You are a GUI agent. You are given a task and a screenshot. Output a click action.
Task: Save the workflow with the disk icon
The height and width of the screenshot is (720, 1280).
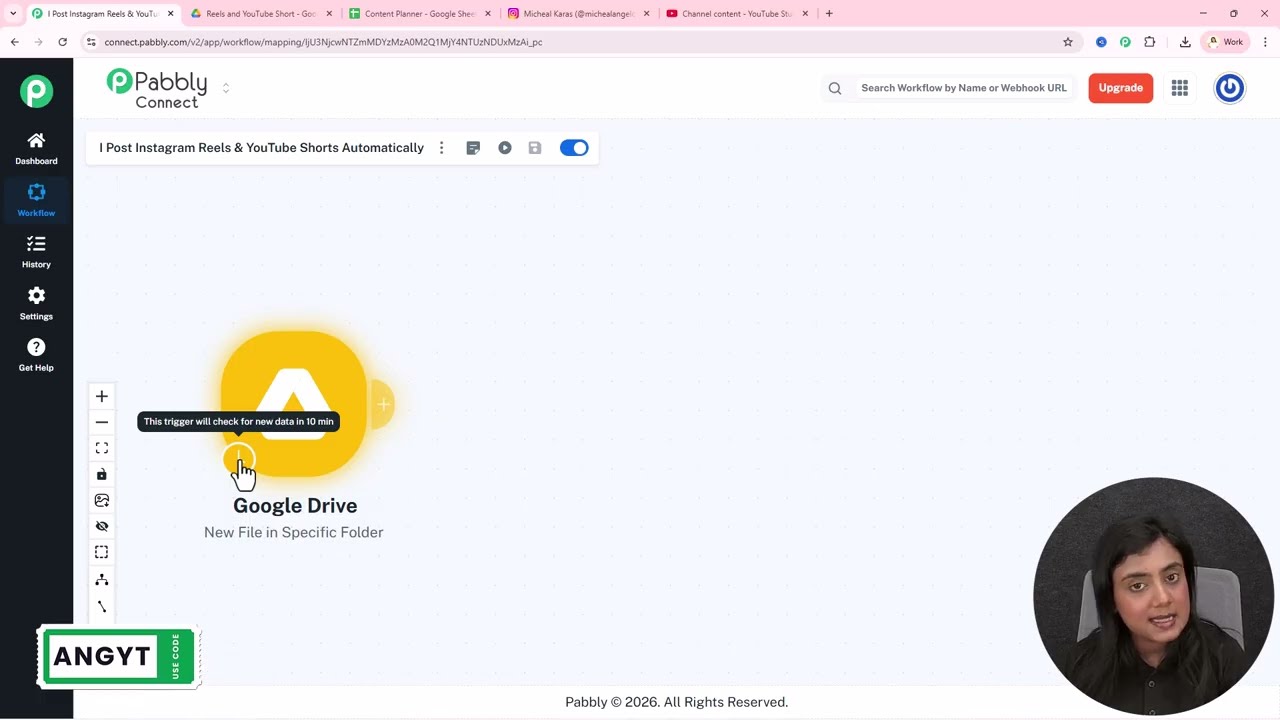click(x=535, y=148)
